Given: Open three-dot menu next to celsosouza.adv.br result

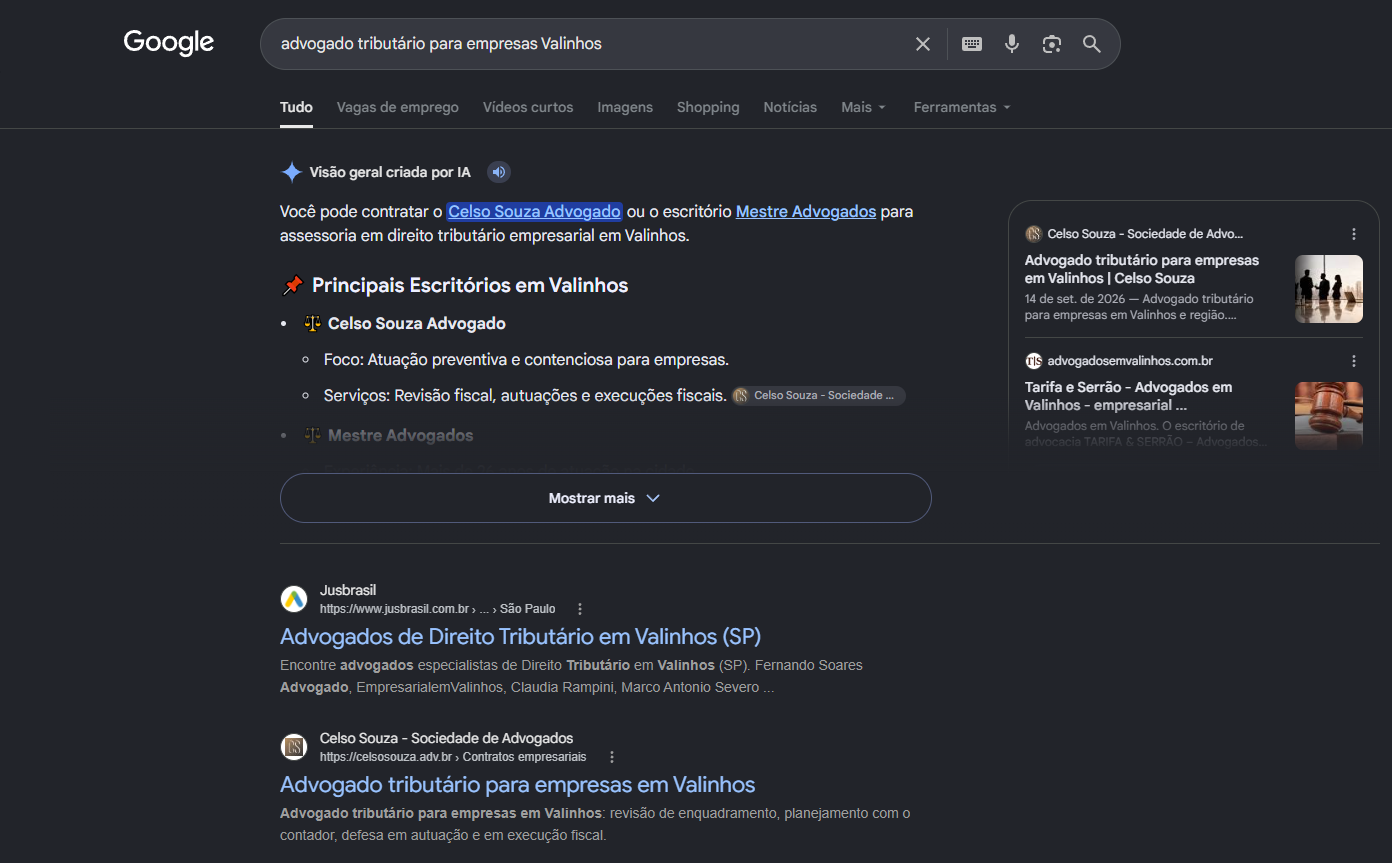Looking at the screenshot, I should click(612, 757).
